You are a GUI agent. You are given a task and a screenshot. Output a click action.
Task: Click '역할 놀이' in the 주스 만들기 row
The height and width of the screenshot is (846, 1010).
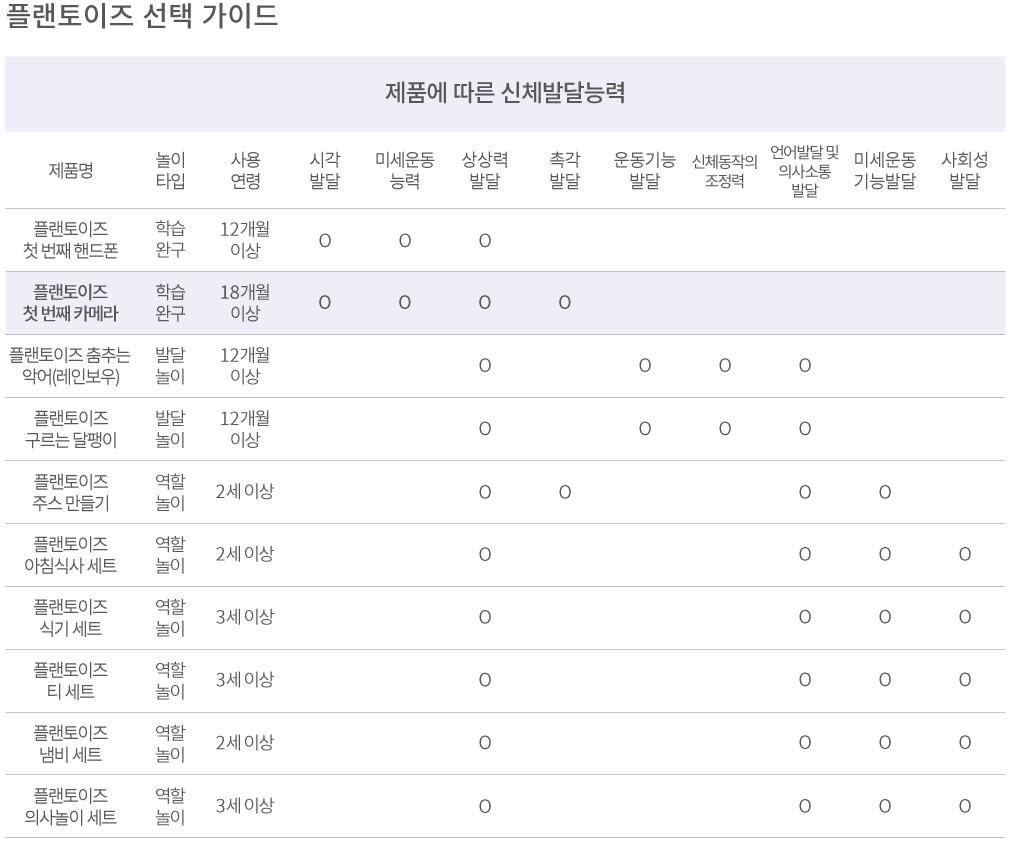tap(171, 492)
